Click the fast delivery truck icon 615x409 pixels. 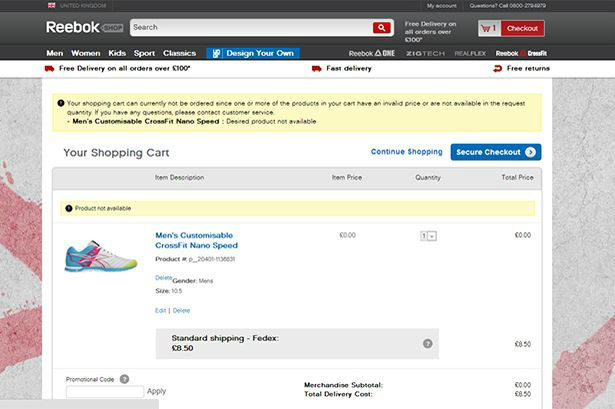click(x=317, y=69)
